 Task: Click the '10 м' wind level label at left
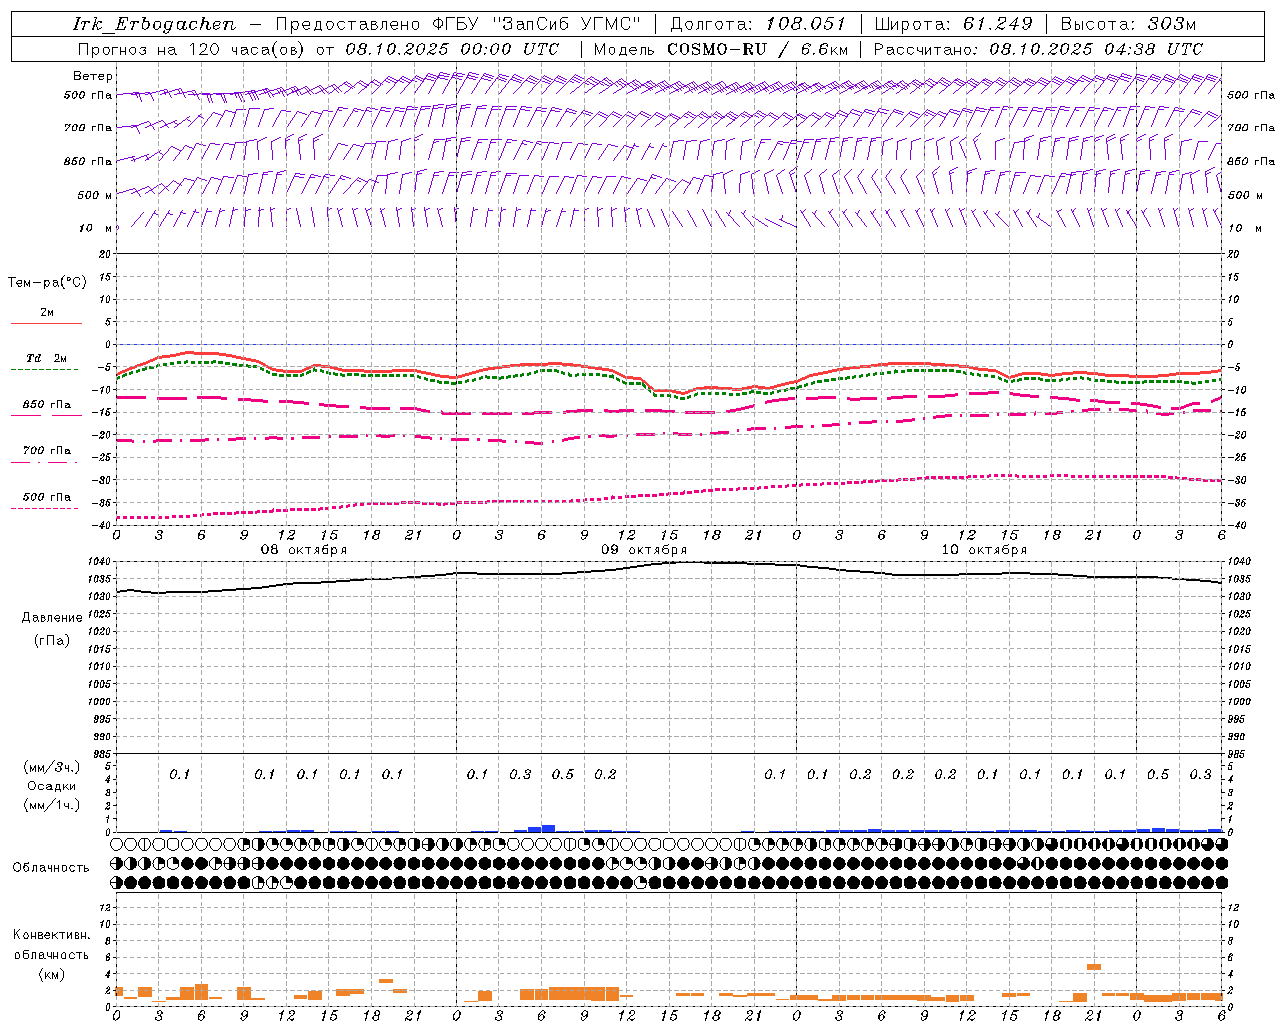96,228
